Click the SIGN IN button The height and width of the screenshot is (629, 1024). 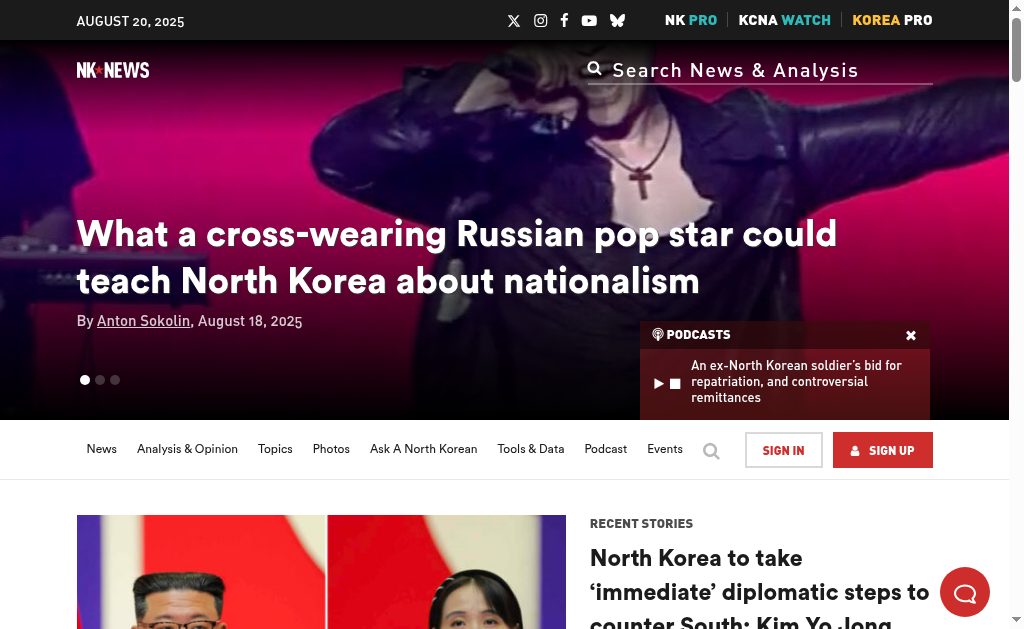[784, 450]
